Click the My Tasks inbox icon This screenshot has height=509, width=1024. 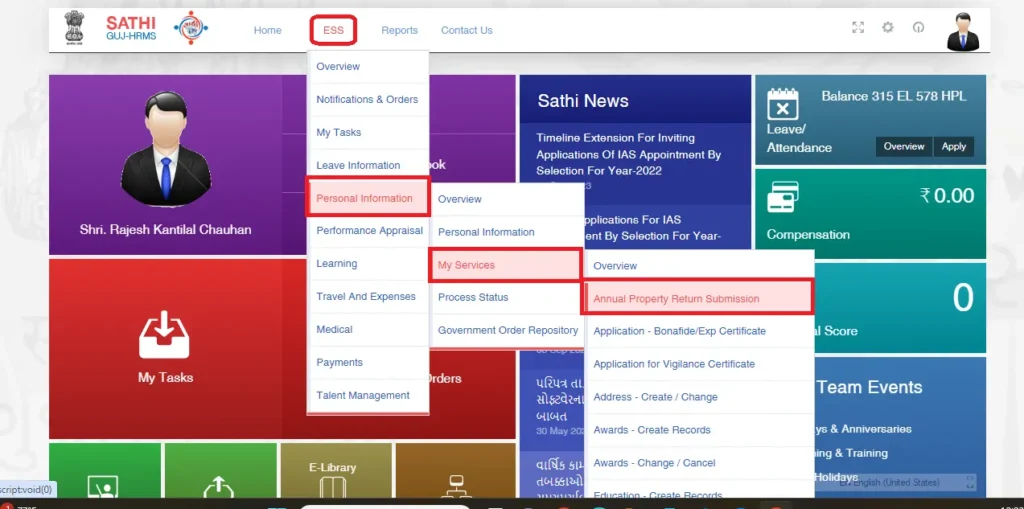[x=165, y=334]
